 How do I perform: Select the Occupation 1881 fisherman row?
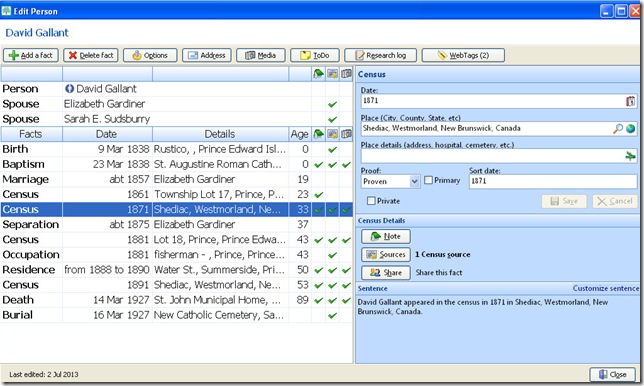point(177,255)
